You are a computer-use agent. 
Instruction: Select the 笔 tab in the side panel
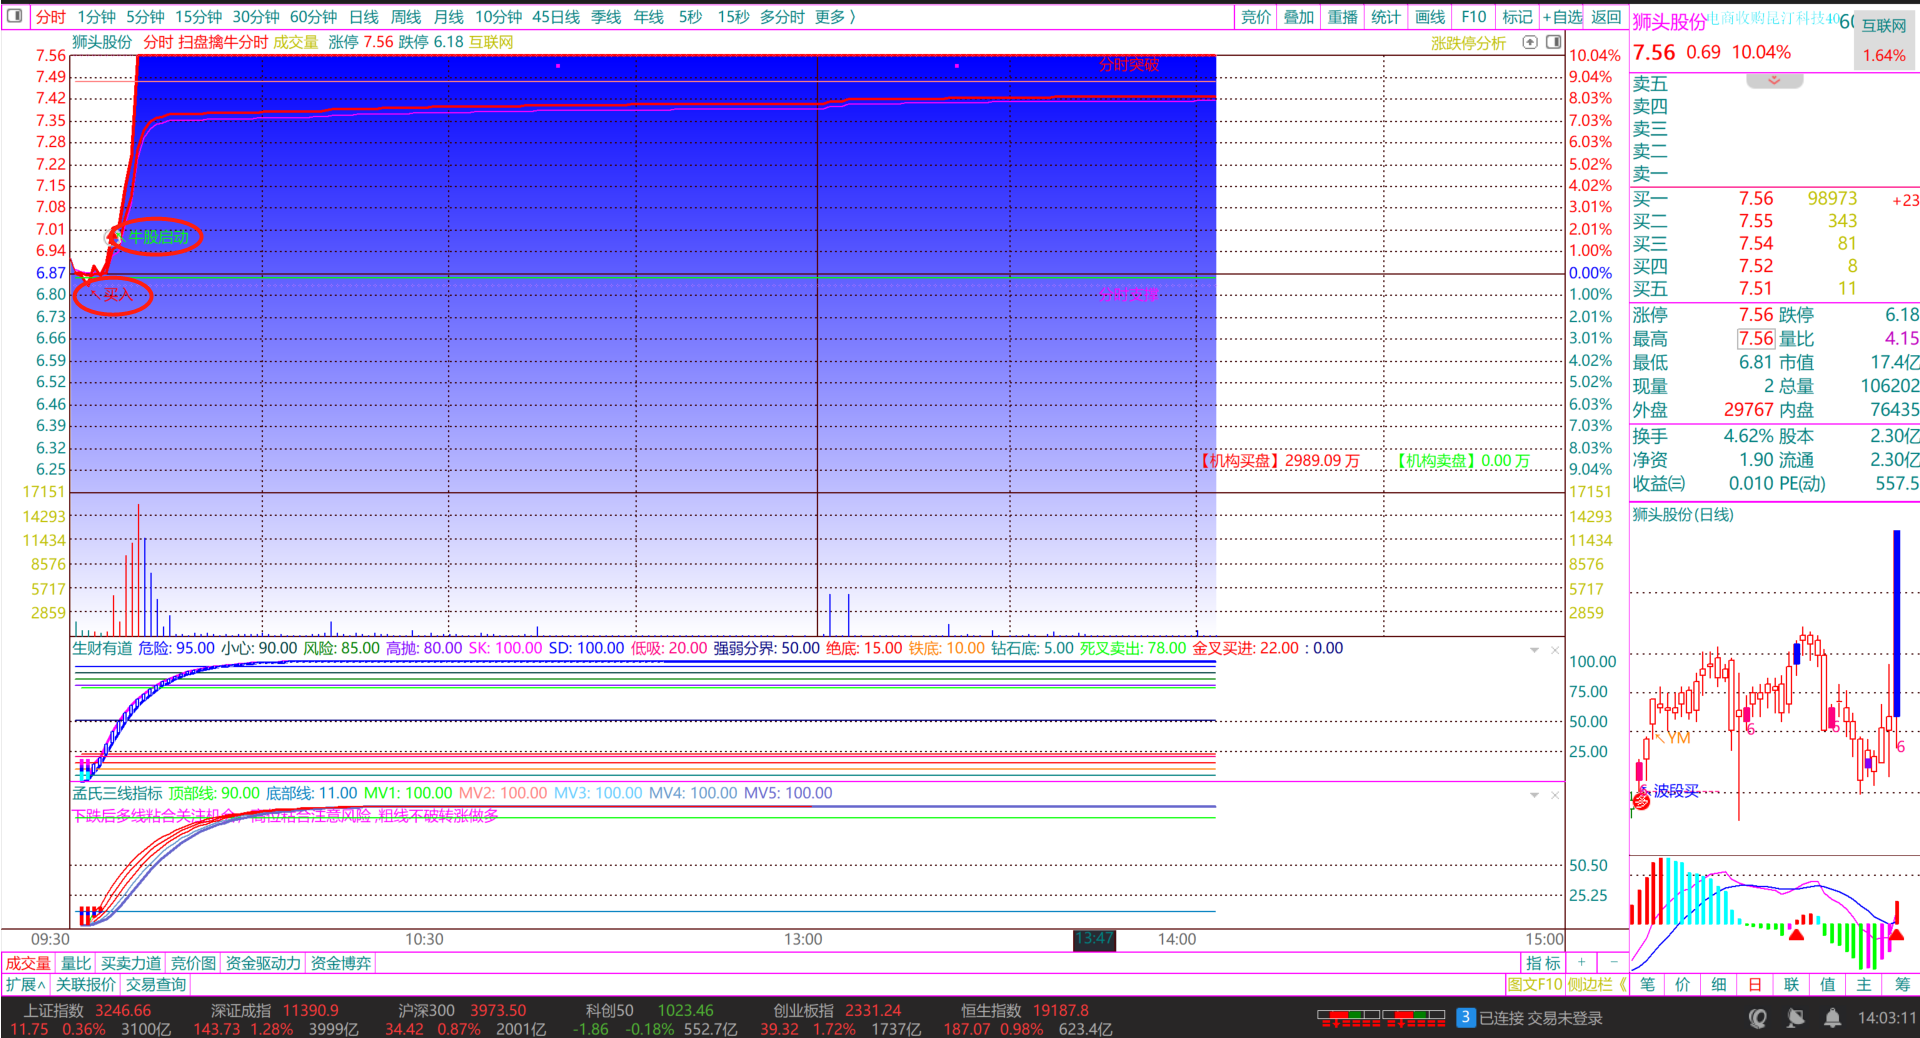coord(1647,985)
